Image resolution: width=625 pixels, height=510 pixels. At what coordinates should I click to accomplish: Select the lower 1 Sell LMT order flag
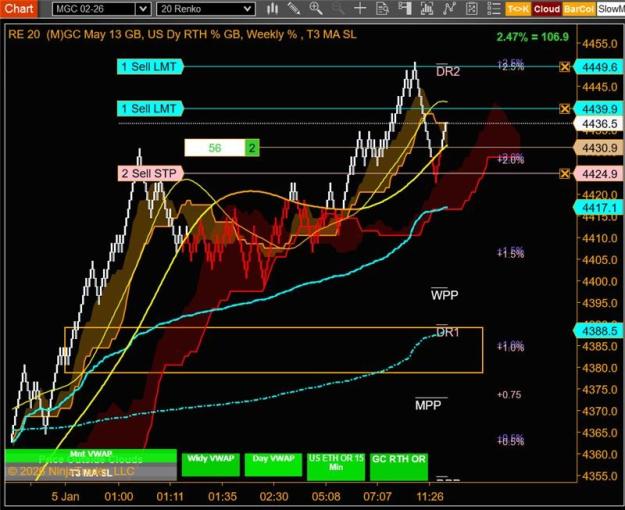(150, 108)
